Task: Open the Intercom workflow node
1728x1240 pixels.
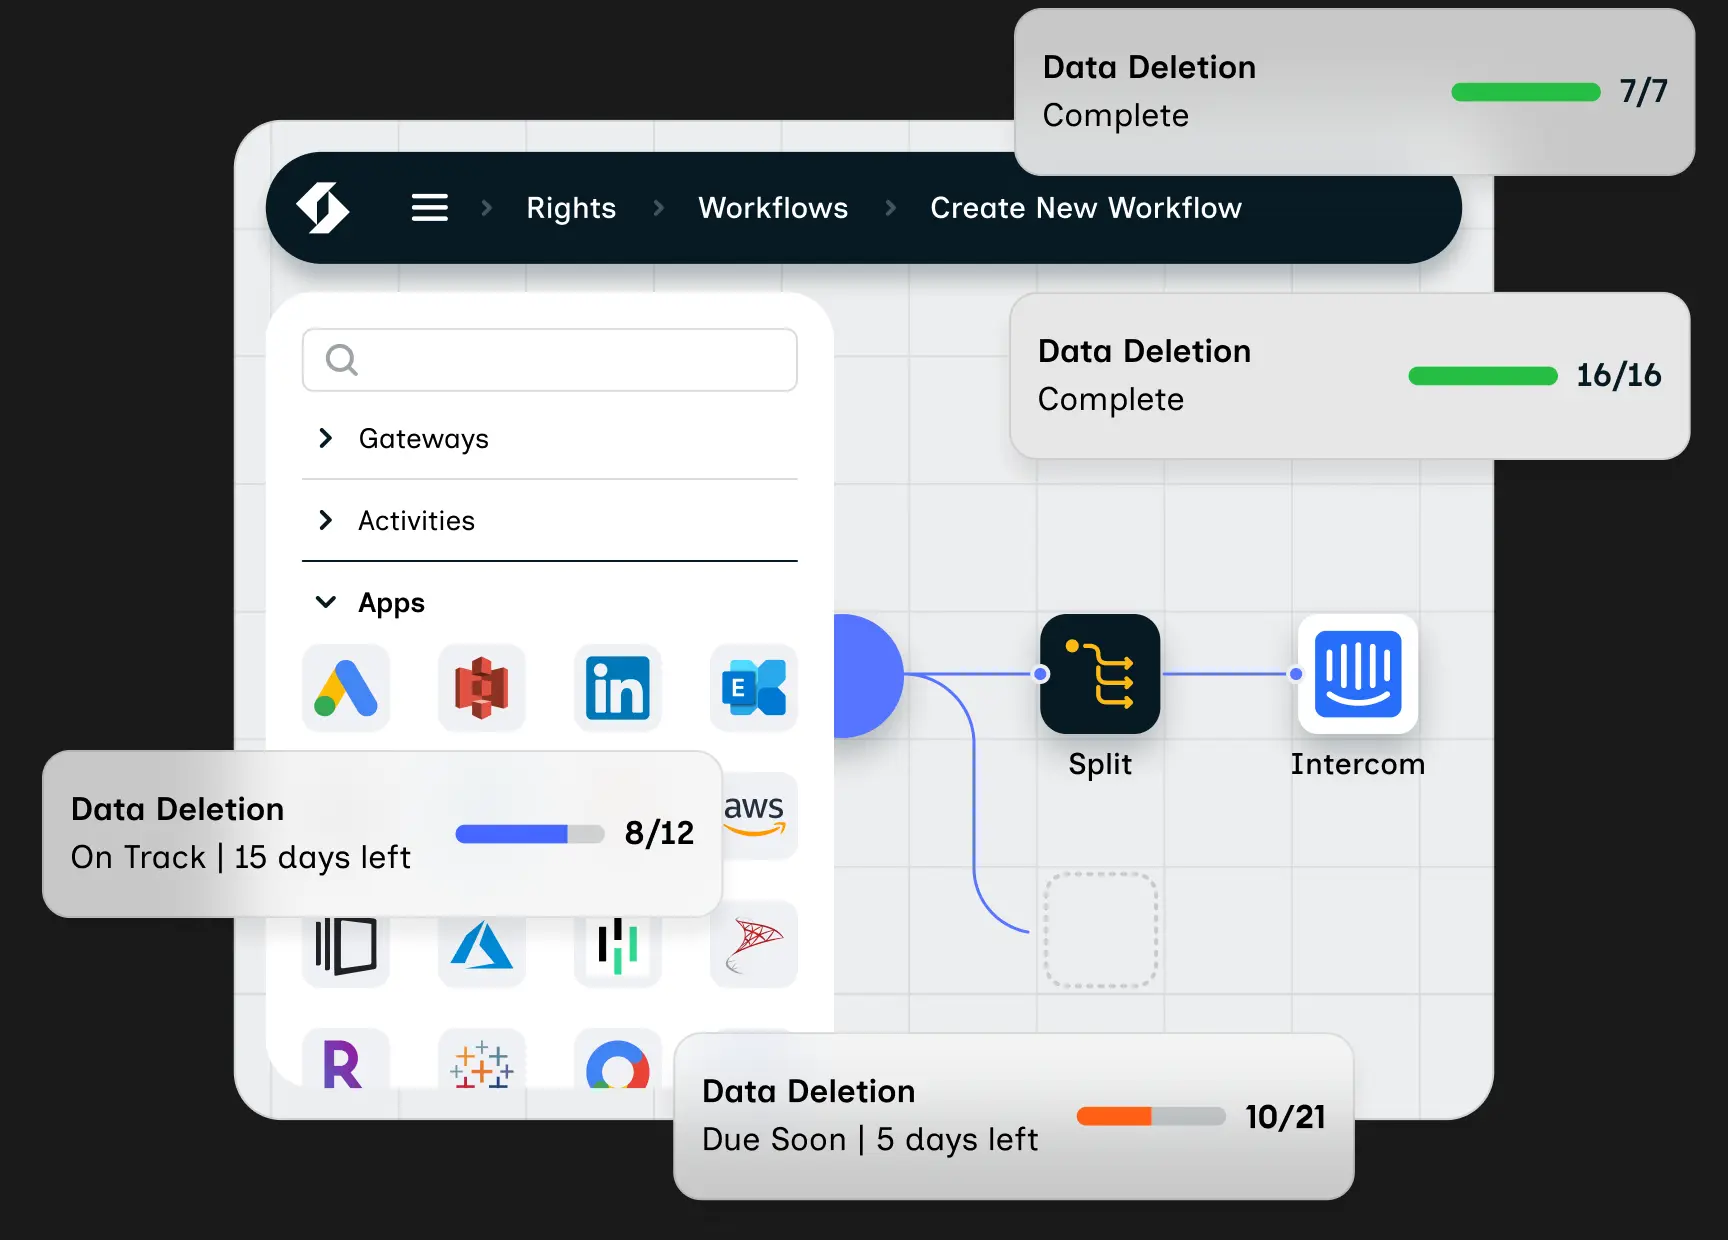Action: [x=1357, y=675]
